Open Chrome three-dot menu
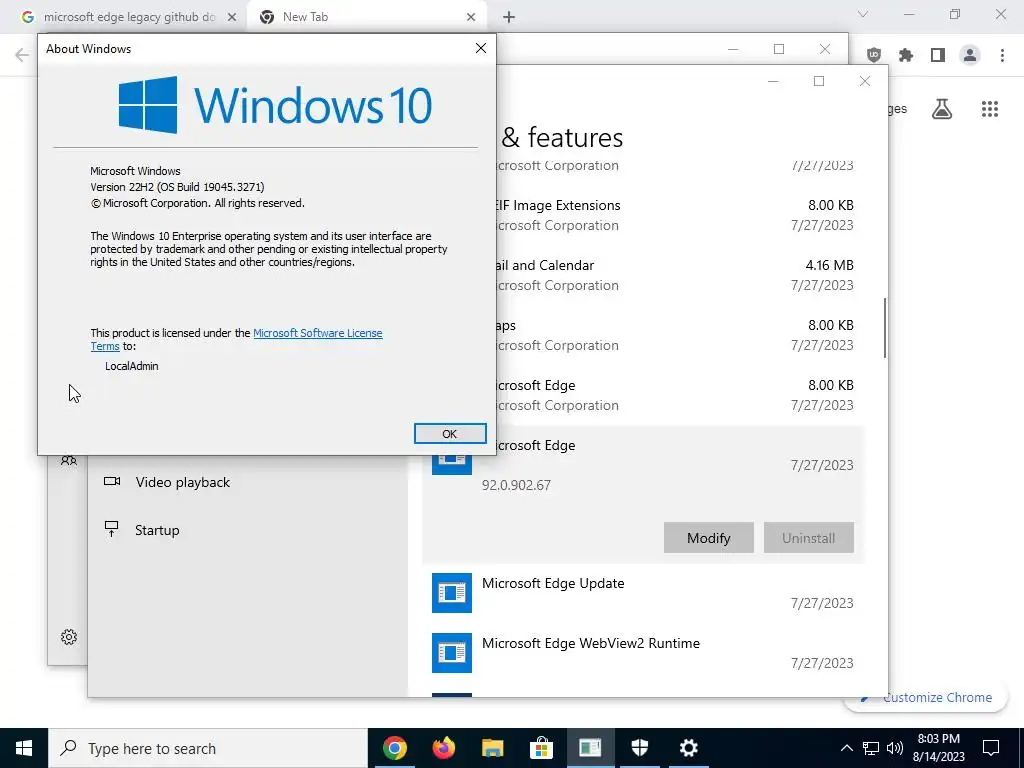Viewport: 1024px width, 768px height. (1002, 55)
